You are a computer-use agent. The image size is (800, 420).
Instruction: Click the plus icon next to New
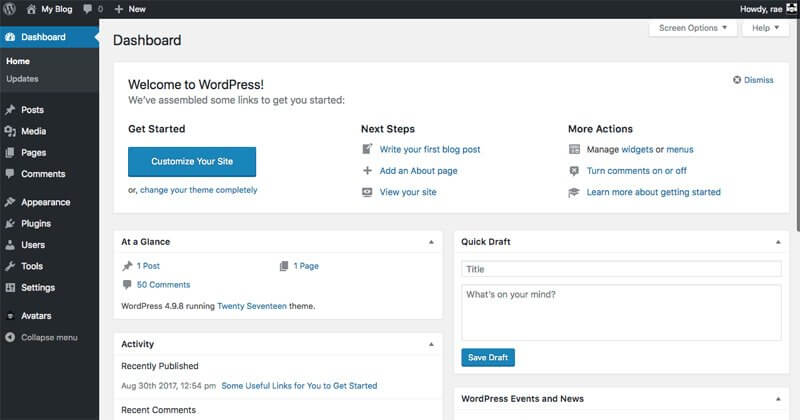(x=119, y=9)
